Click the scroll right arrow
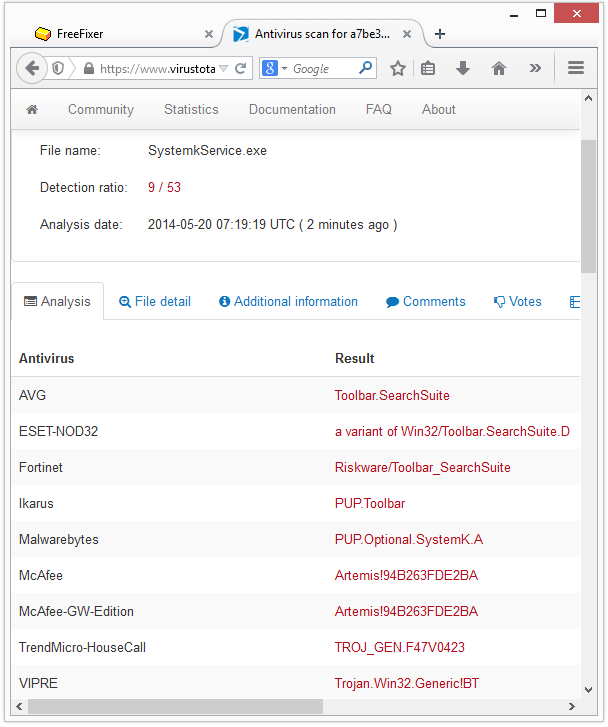This screenshot has height=727, width=608. pyautogui.click(x=571, y=707)
